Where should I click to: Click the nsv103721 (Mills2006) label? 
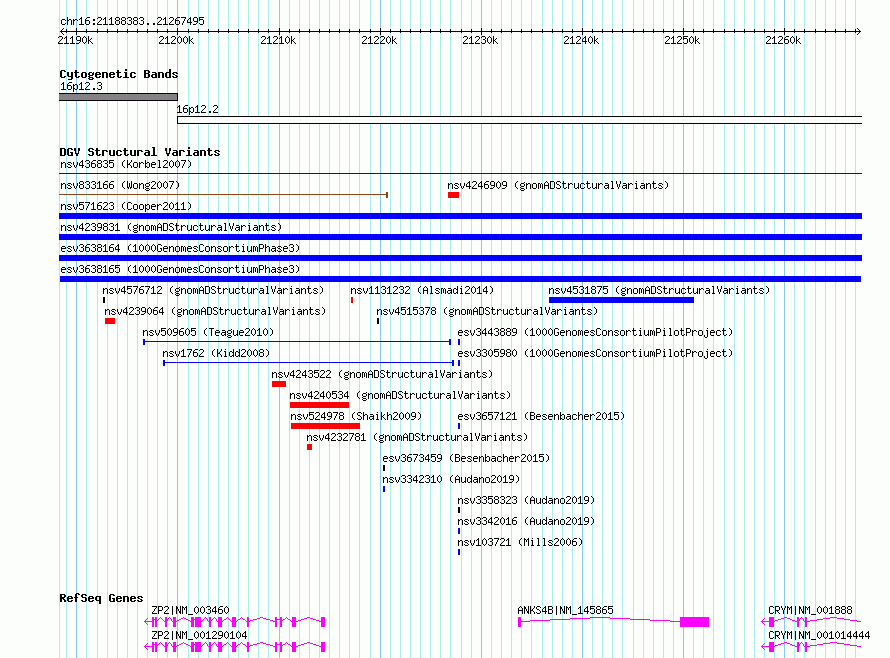[x=520, y=542]
